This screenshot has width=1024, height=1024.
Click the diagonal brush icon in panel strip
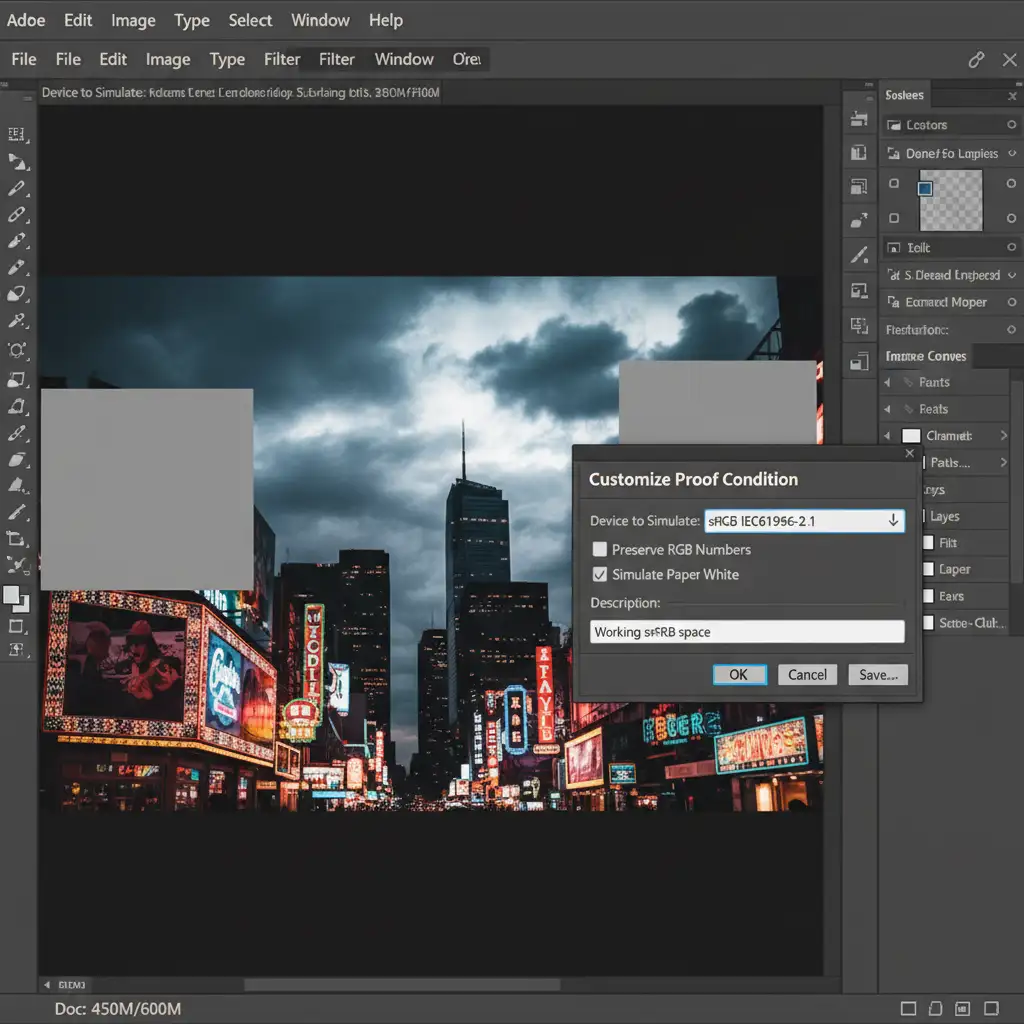pyautogui.click(x=858, y=255)
